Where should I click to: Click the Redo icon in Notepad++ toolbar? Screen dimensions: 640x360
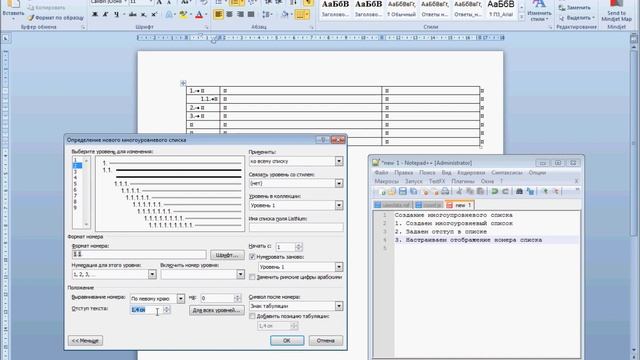pos(505,191)
